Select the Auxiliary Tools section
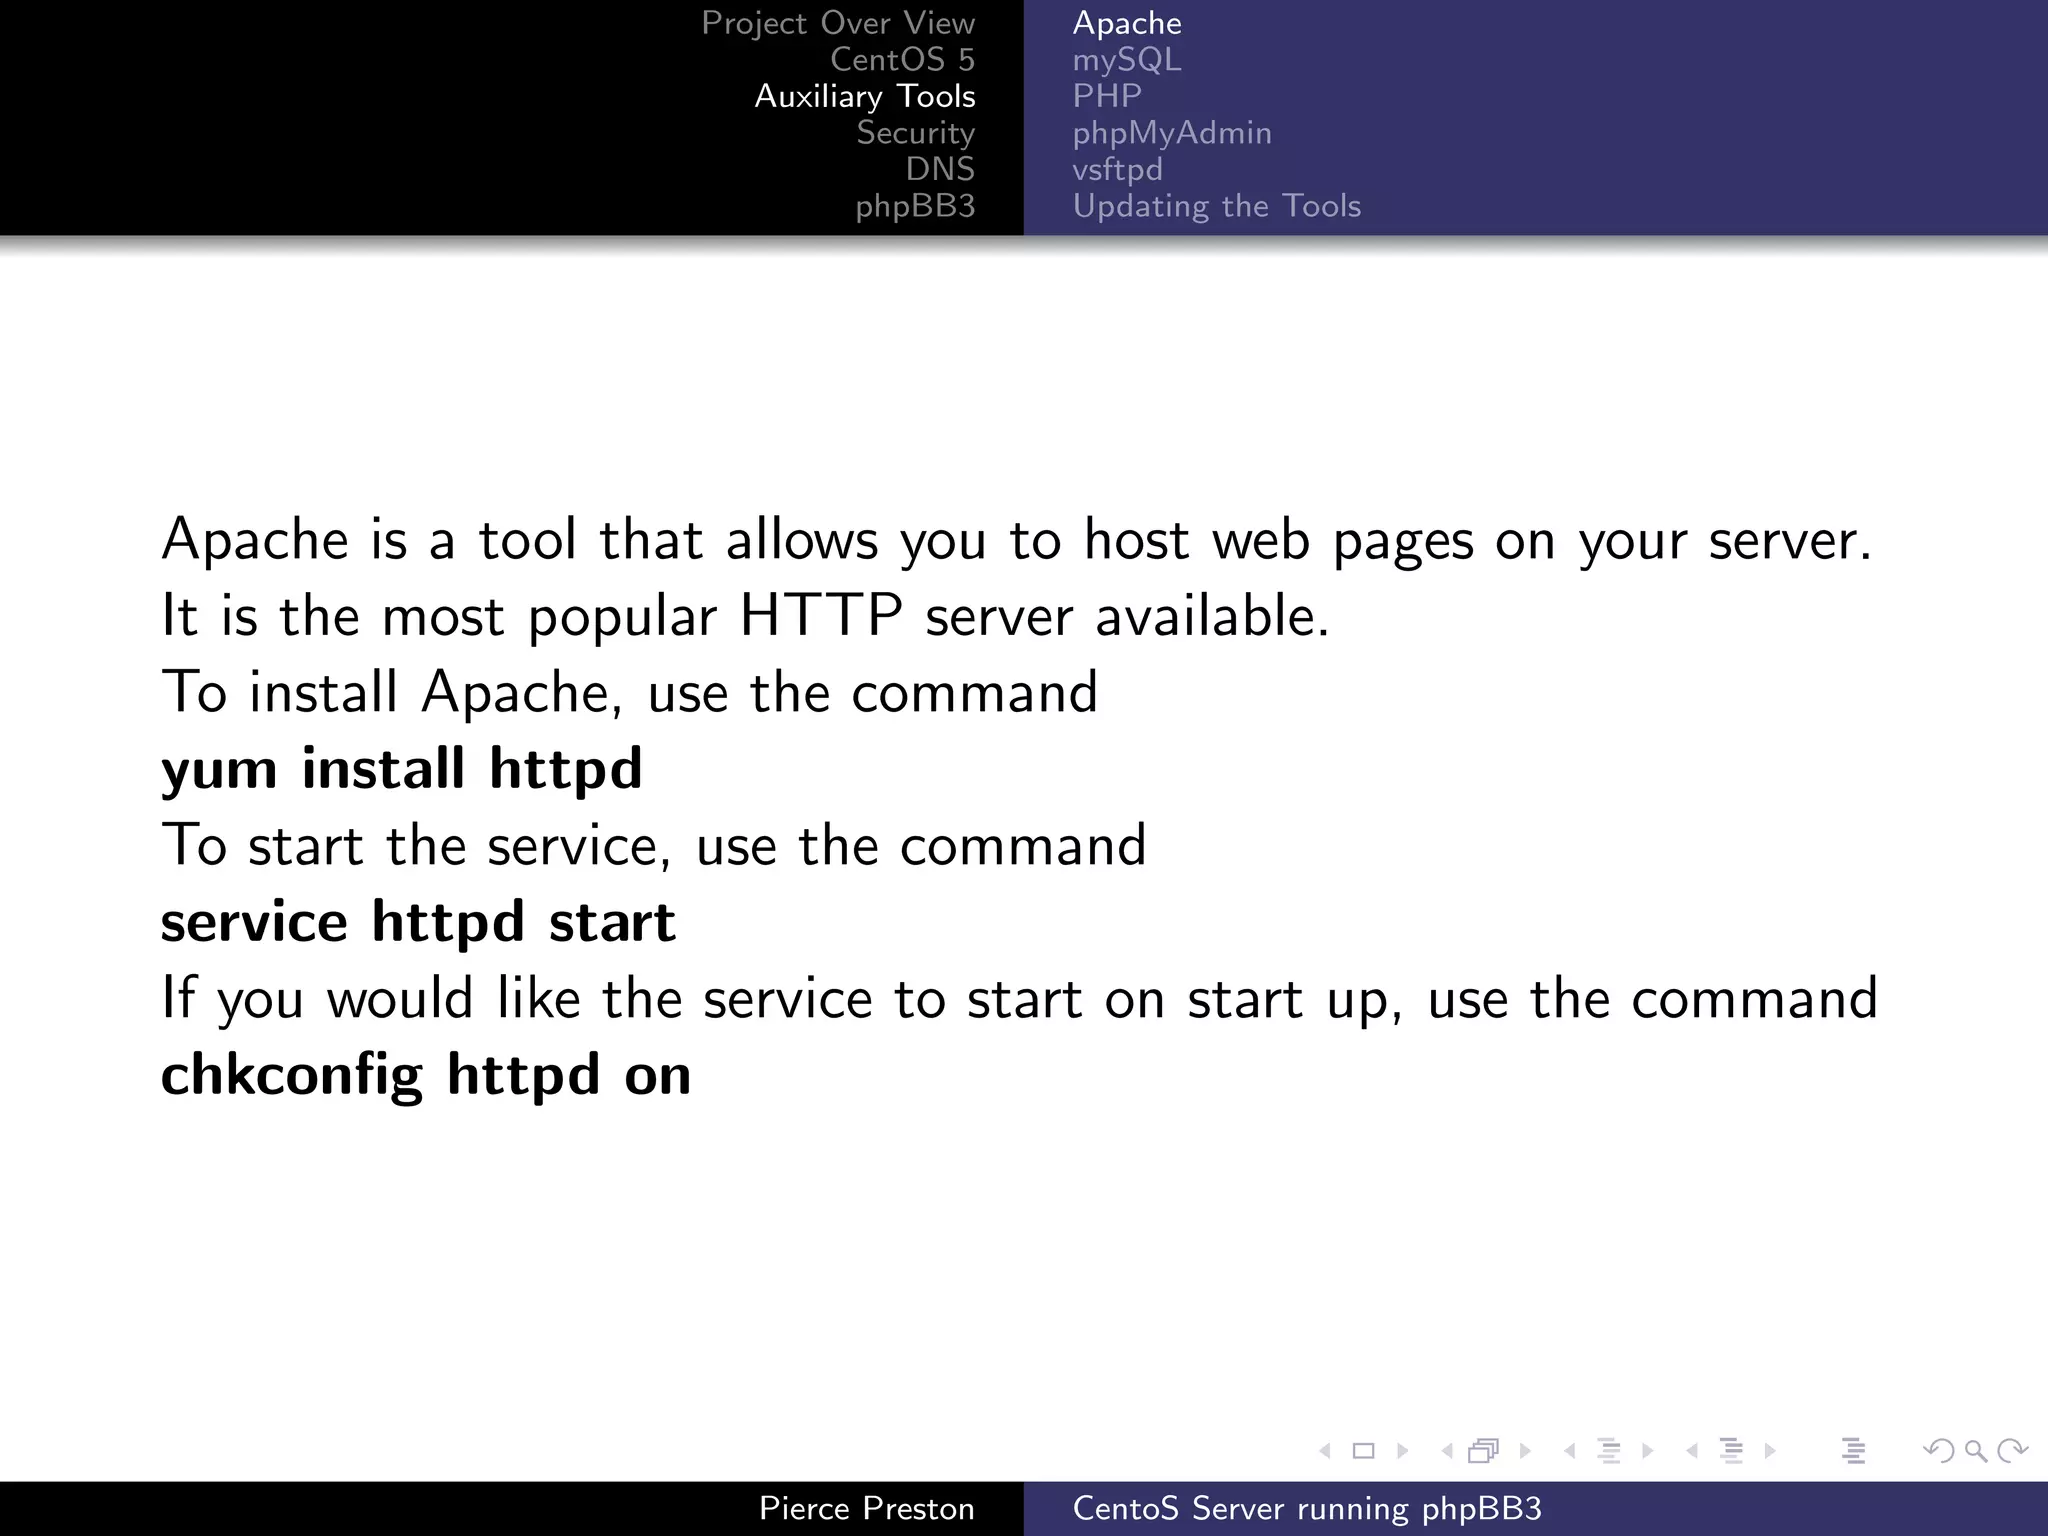This screenshot has width=2048, height=1536. [865, 96]
